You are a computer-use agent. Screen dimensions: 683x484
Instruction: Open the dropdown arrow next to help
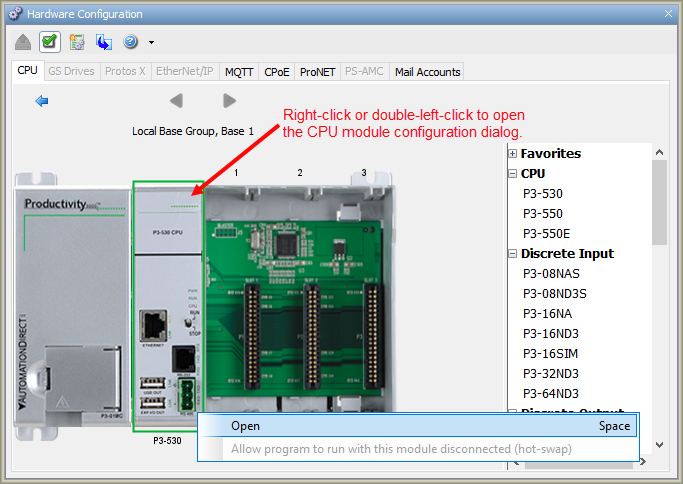151,43
